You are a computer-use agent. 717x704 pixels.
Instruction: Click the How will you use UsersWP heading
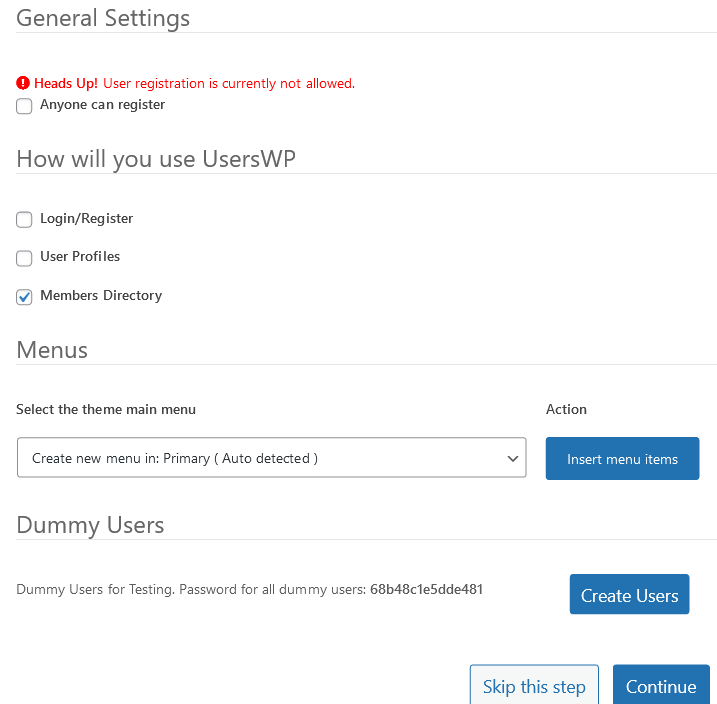click(156, 160)
